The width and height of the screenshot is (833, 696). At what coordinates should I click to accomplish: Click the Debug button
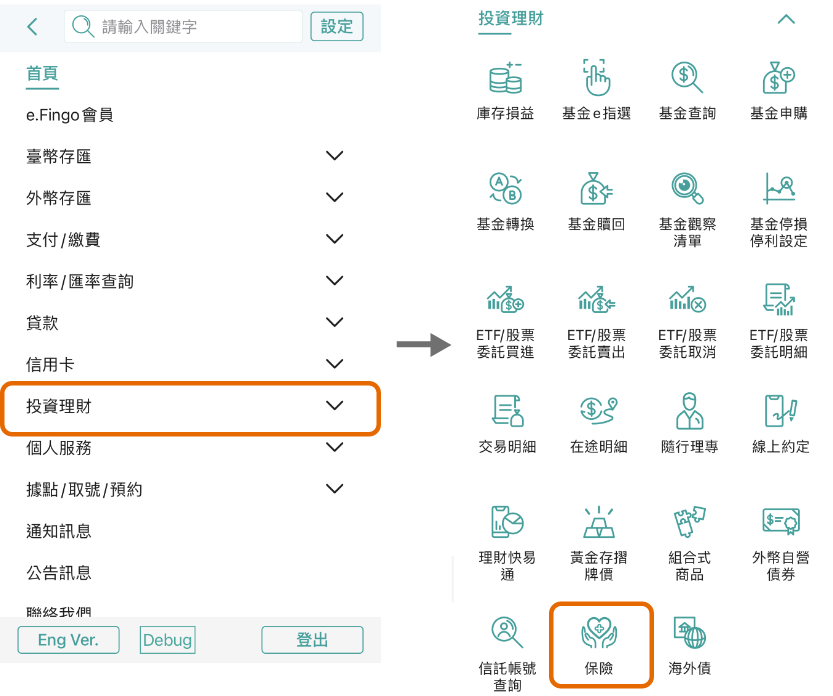(167, 640)
